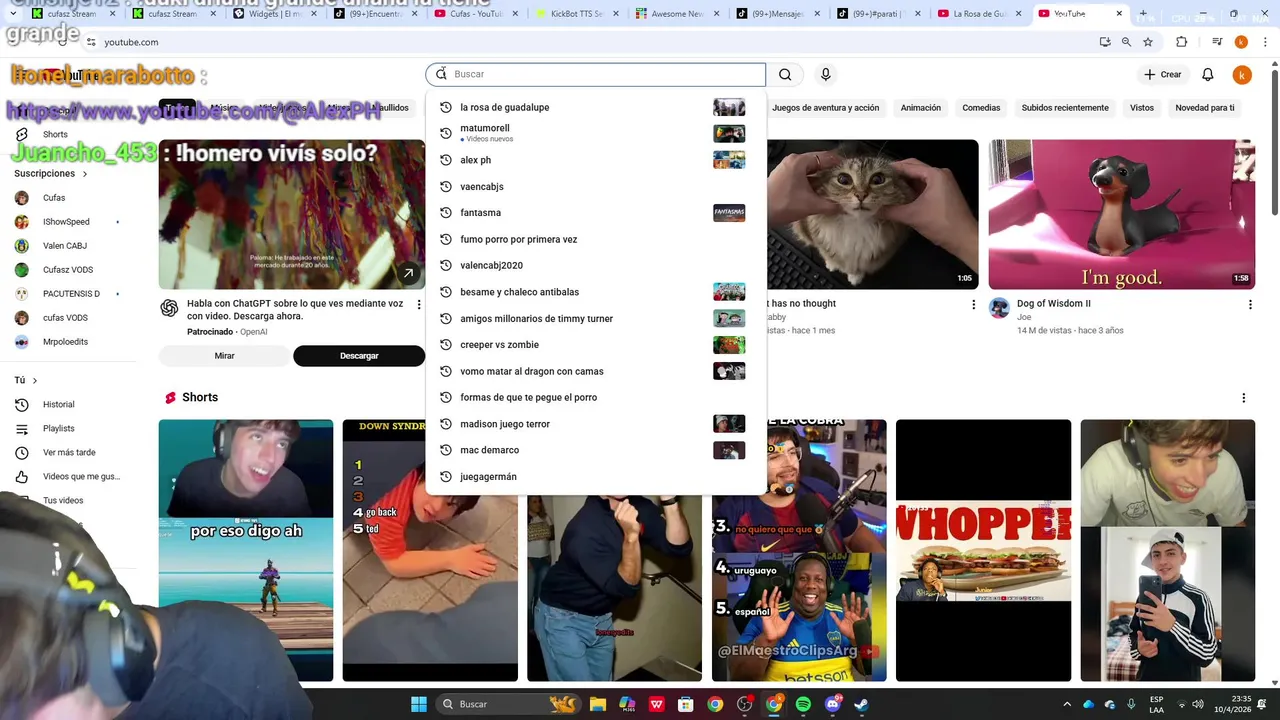Click the Descargar ad button
Screen dimensions: 1280x720
[x=359, y=356]
